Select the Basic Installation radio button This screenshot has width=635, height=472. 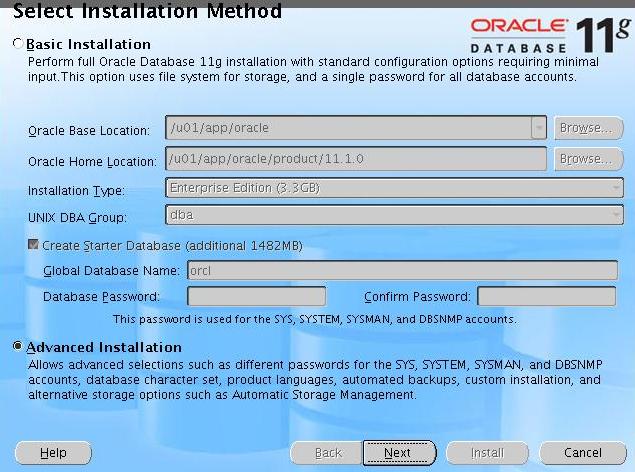[x=17, y=43]
